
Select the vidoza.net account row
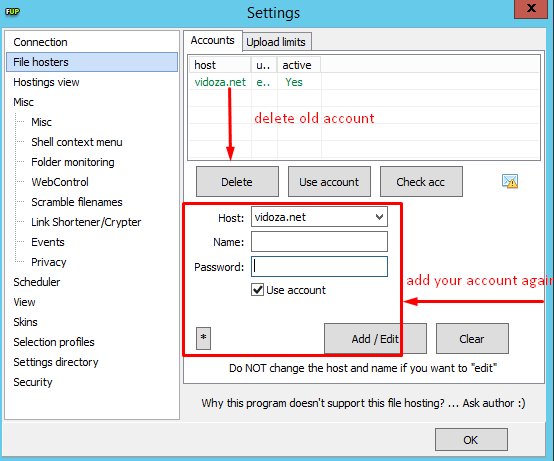(x=364, y=82)
